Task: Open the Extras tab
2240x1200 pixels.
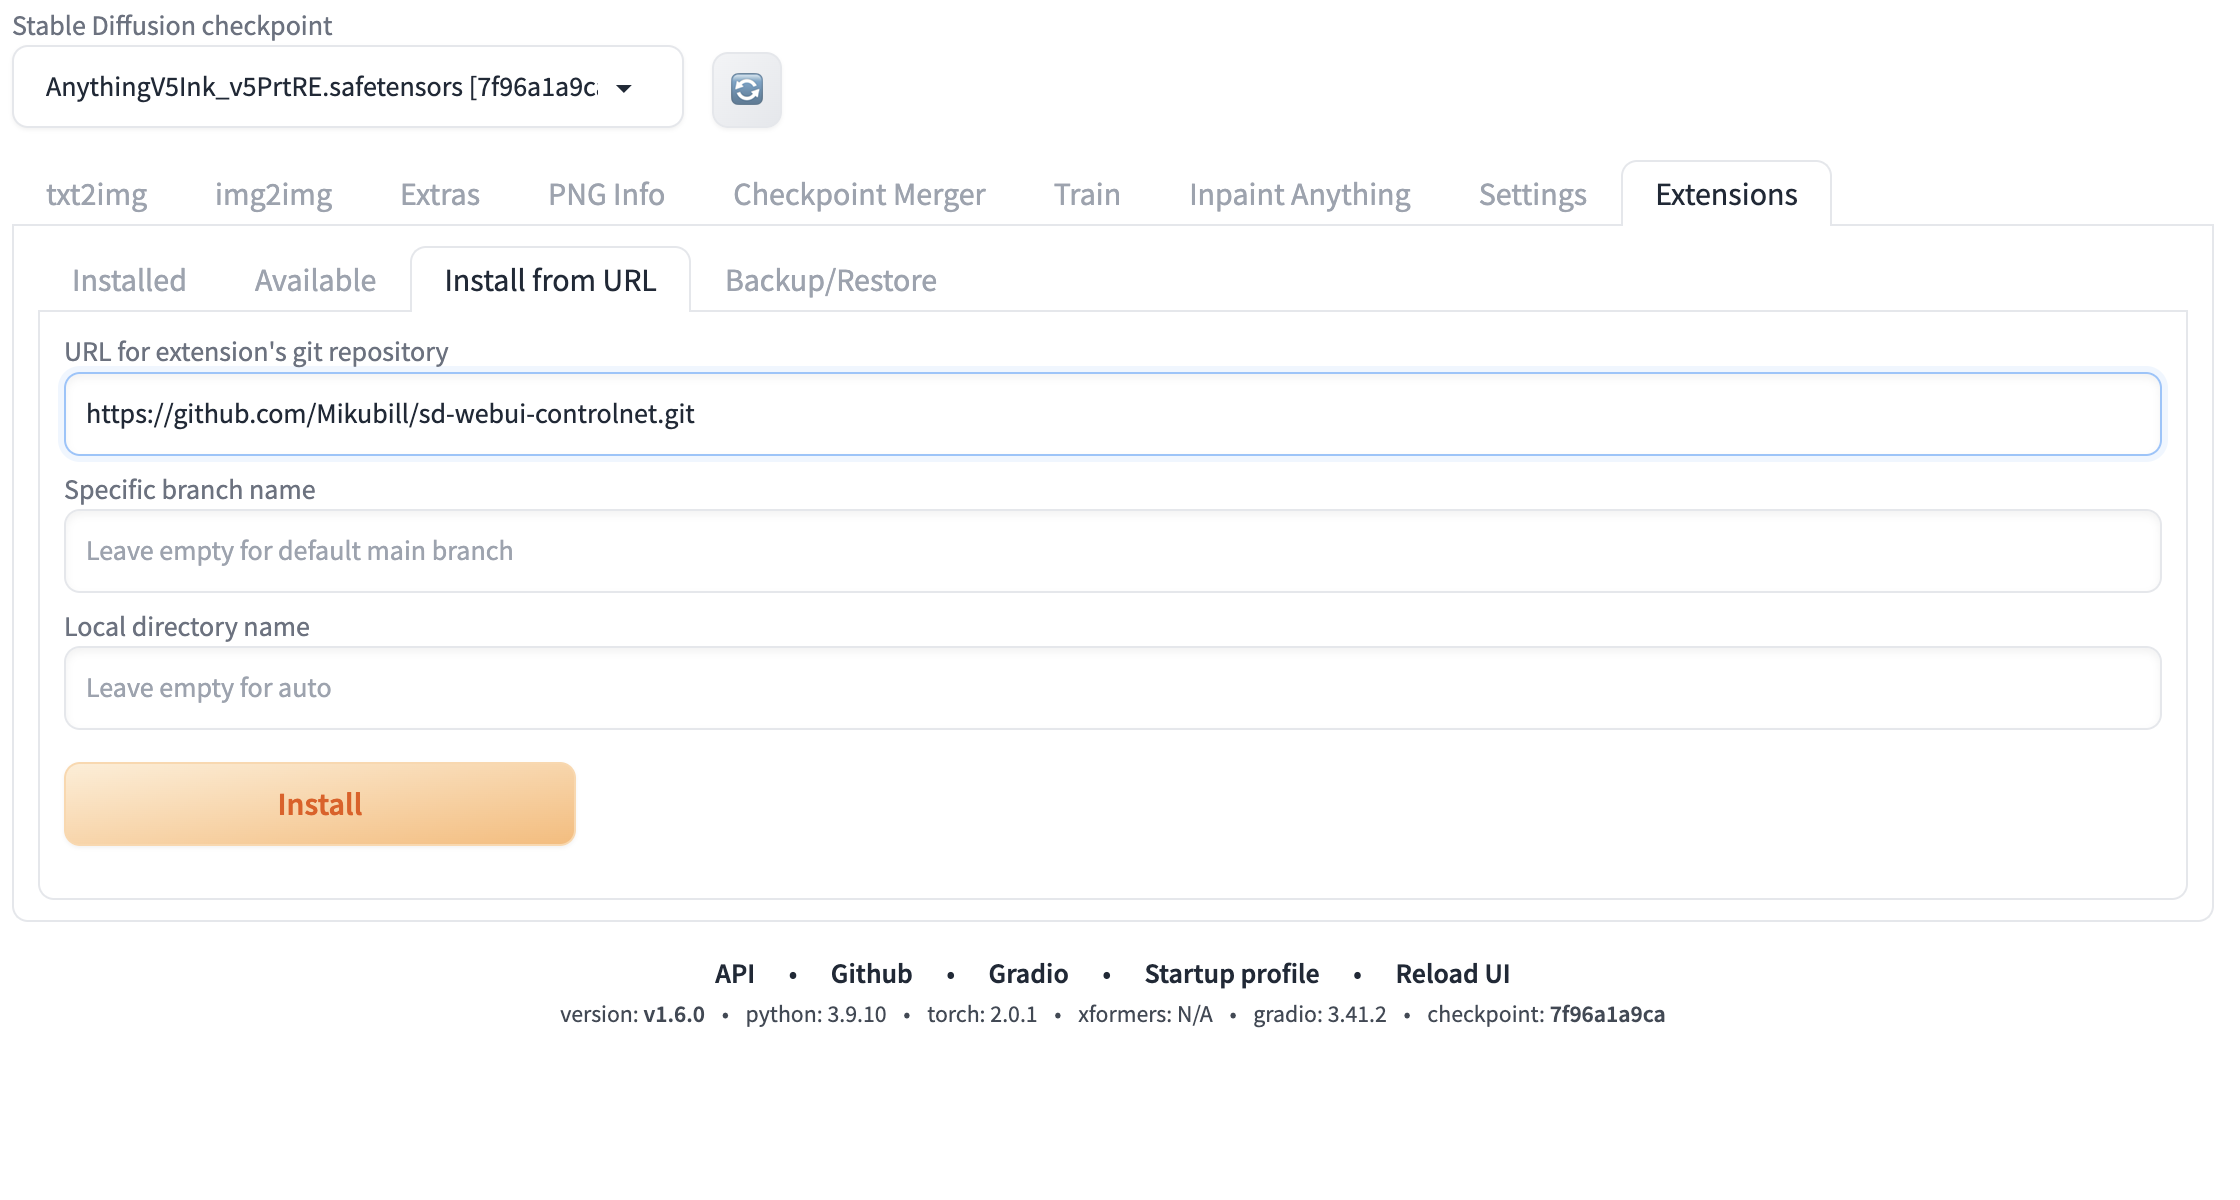Action: 439,194
